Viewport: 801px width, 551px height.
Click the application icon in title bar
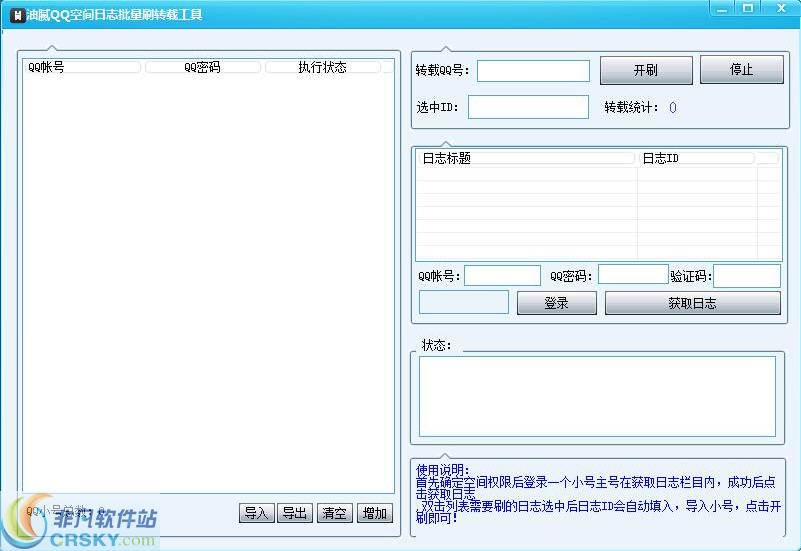click(x=18, y=15)
